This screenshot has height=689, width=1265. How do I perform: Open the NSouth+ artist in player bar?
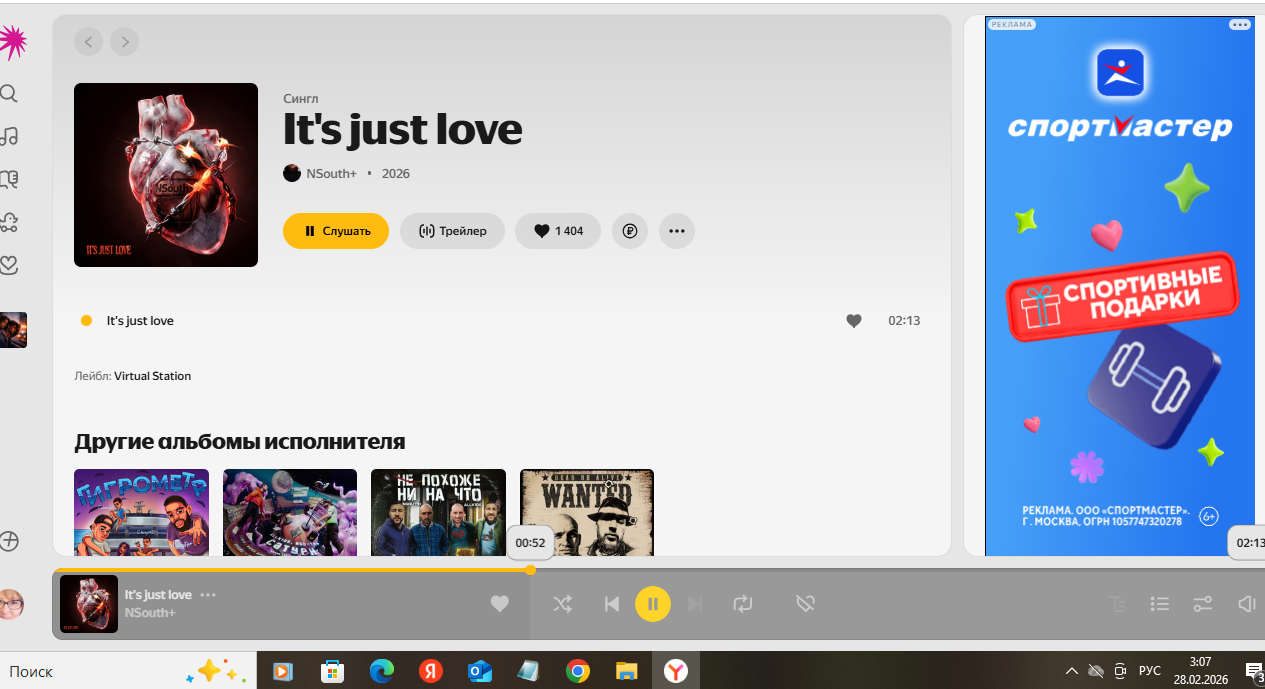point(150,612)
